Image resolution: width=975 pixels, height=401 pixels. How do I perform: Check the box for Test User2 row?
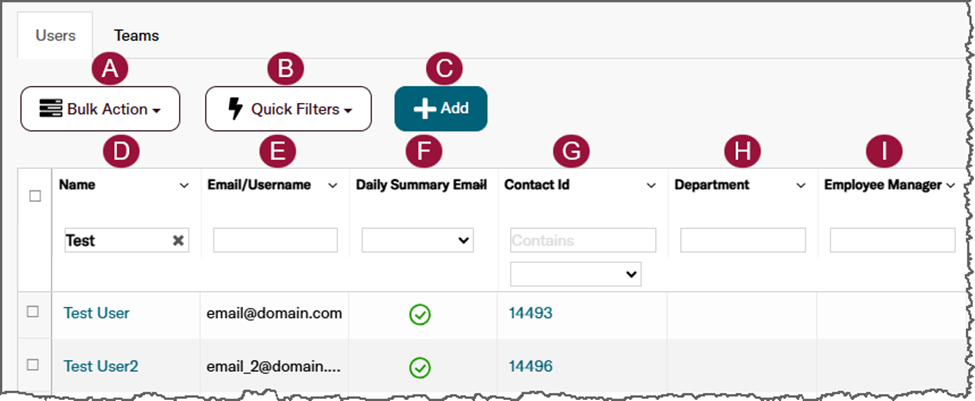(x=32, y=364)
